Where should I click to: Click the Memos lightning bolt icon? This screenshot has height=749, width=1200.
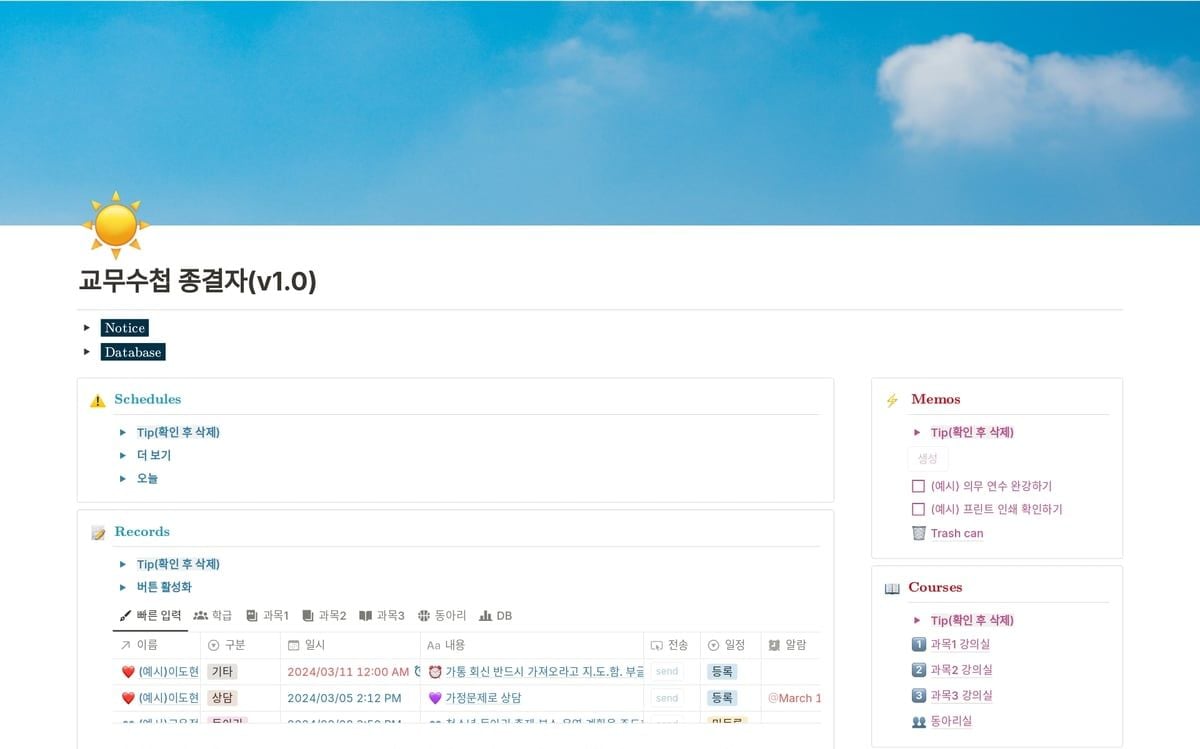(892, 400)
